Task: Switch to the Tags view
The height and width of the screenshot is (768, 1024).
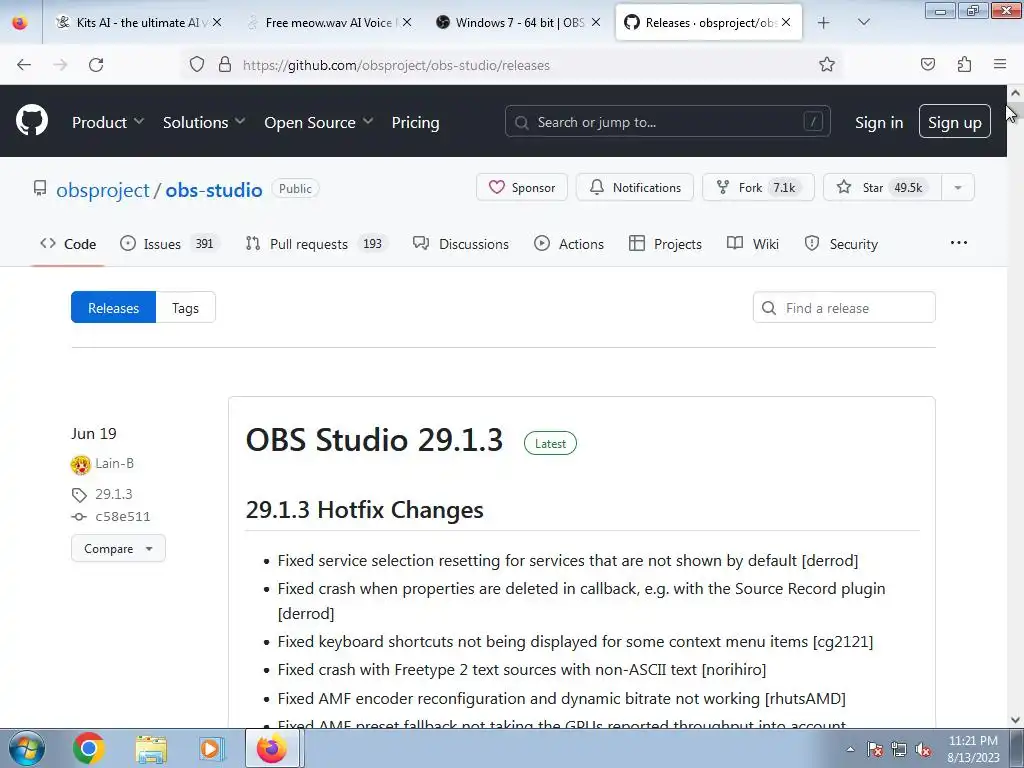Action: click(185, 308)
